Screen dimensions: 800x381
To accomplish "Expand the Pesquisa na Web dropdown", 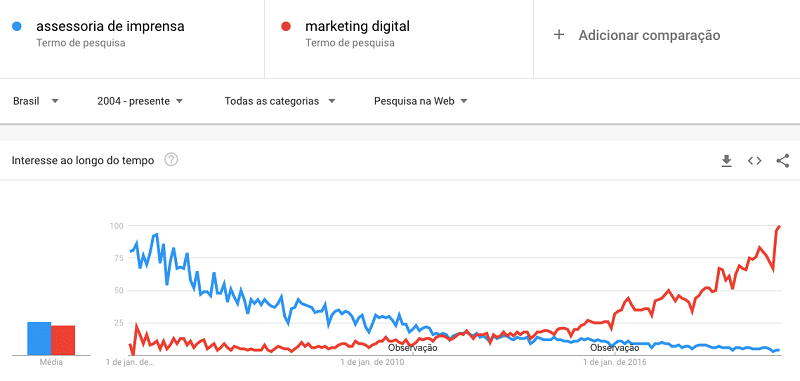I will click(420, 101).
